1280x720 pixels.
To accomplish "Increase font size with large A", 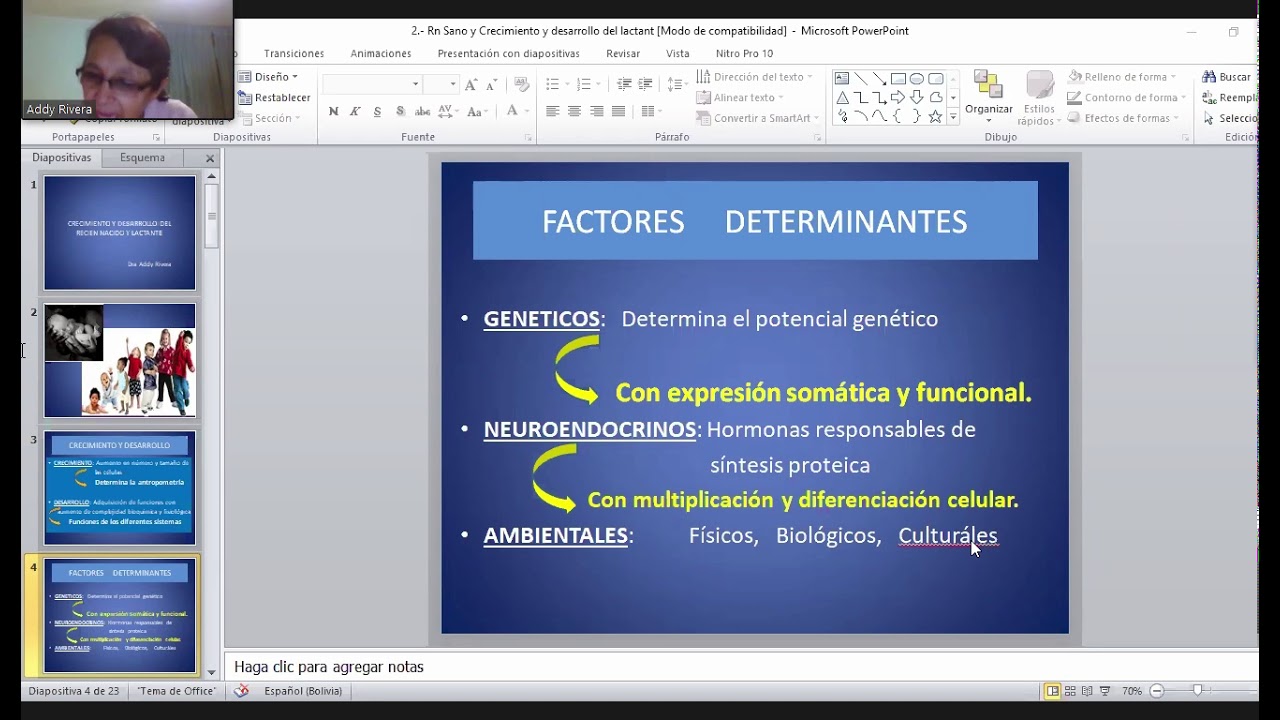I will pos(471,84).
